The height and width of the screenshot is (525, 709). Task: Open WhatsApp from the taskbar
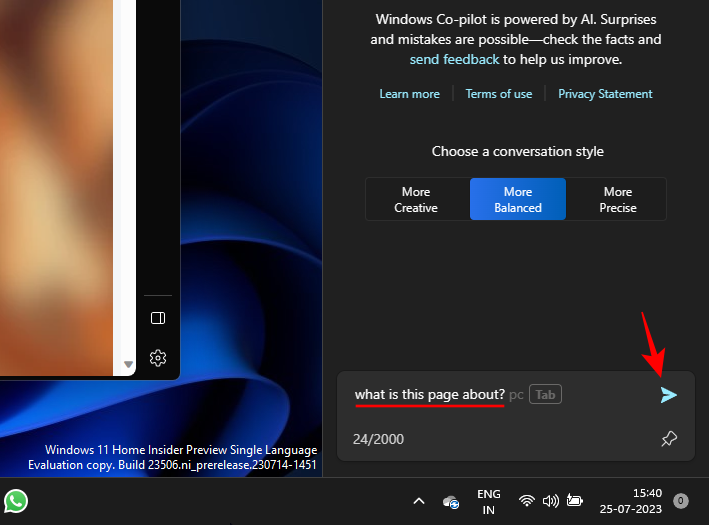coord(16,501)
